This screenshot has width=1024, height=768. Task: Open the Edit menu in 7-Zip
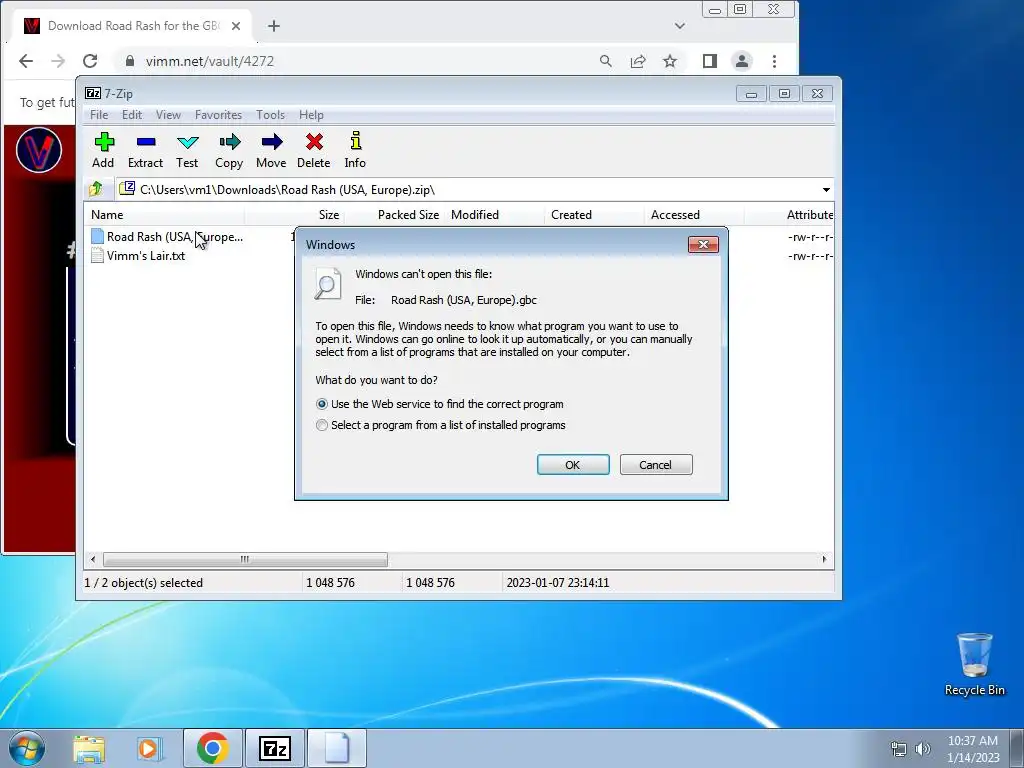tap(132, 115)
